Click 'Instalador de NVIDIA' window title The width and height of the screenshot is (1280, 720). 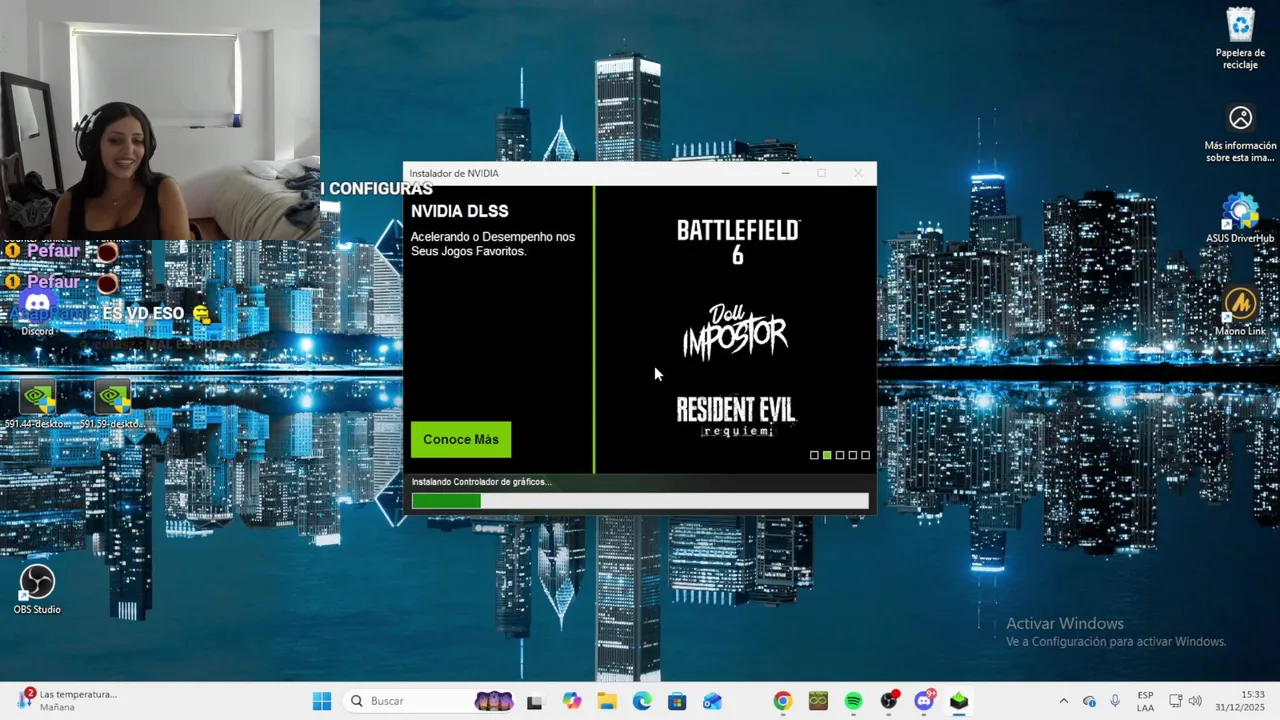click(454, 173)
